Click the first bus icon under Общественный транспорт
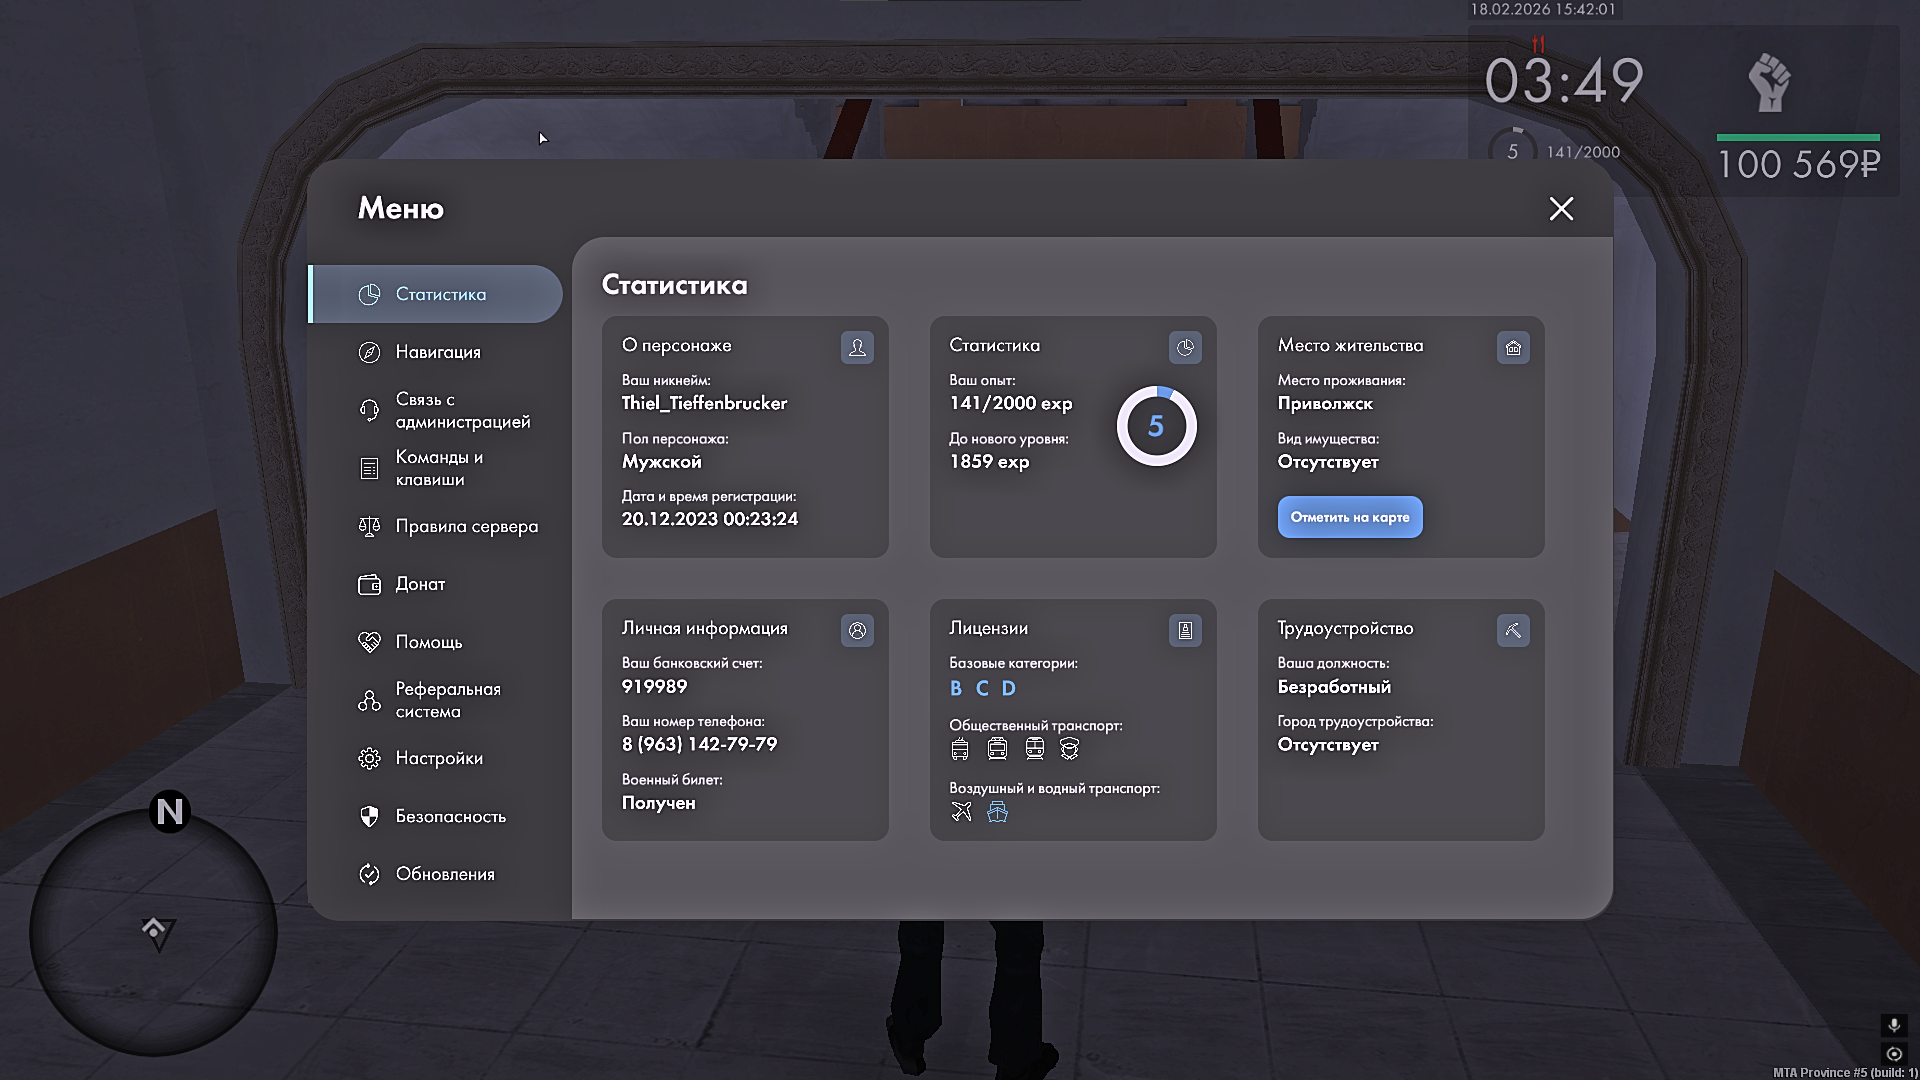This screenshot has height=1080, width=1920. (x=960, y=749)
